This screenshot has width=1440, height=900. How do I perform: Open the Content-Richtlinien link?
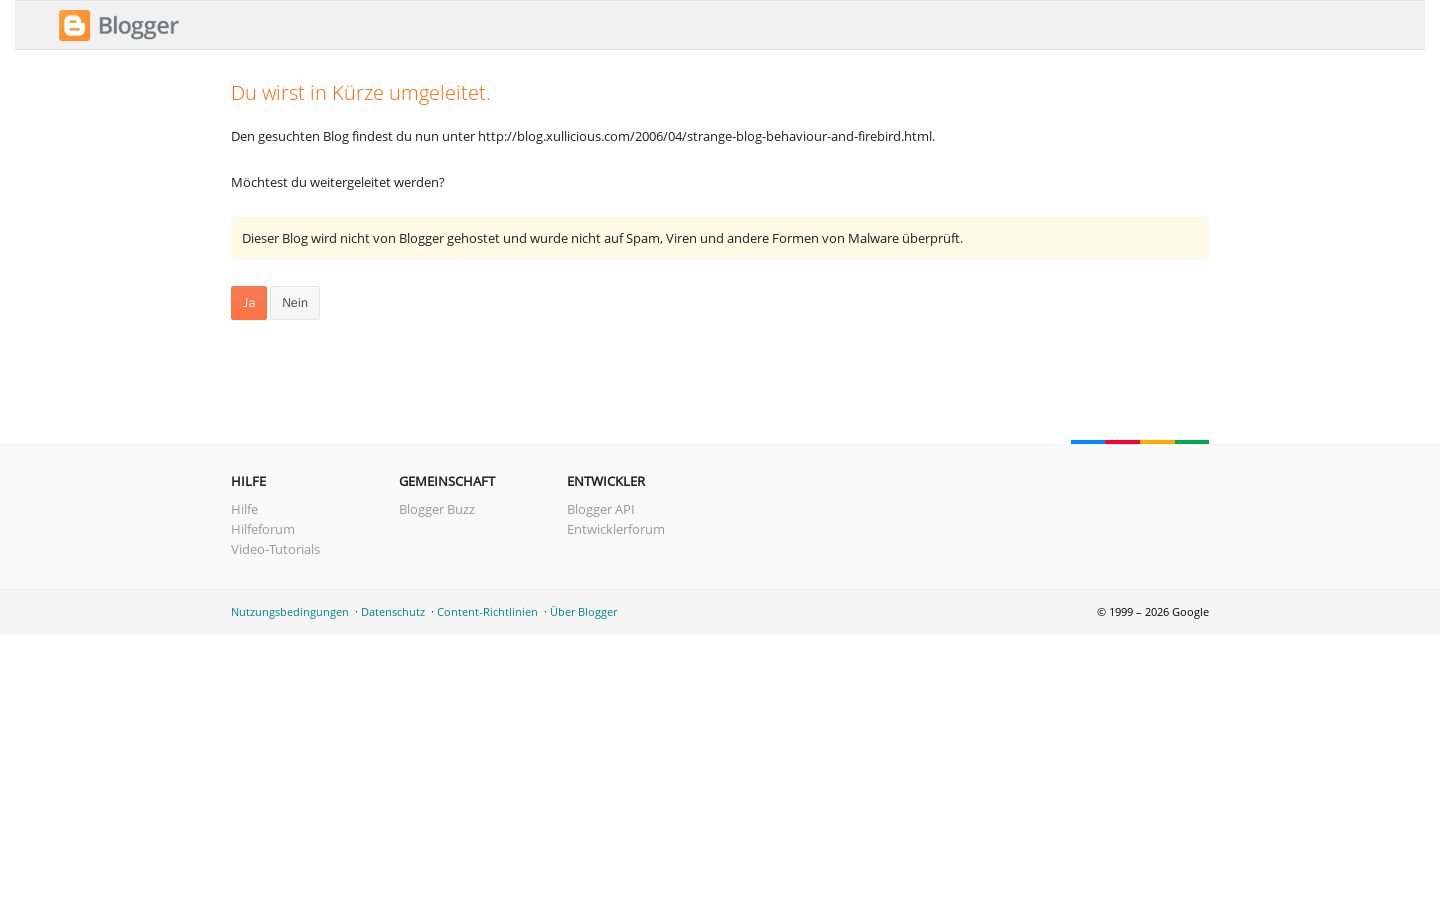coord(487,612)
